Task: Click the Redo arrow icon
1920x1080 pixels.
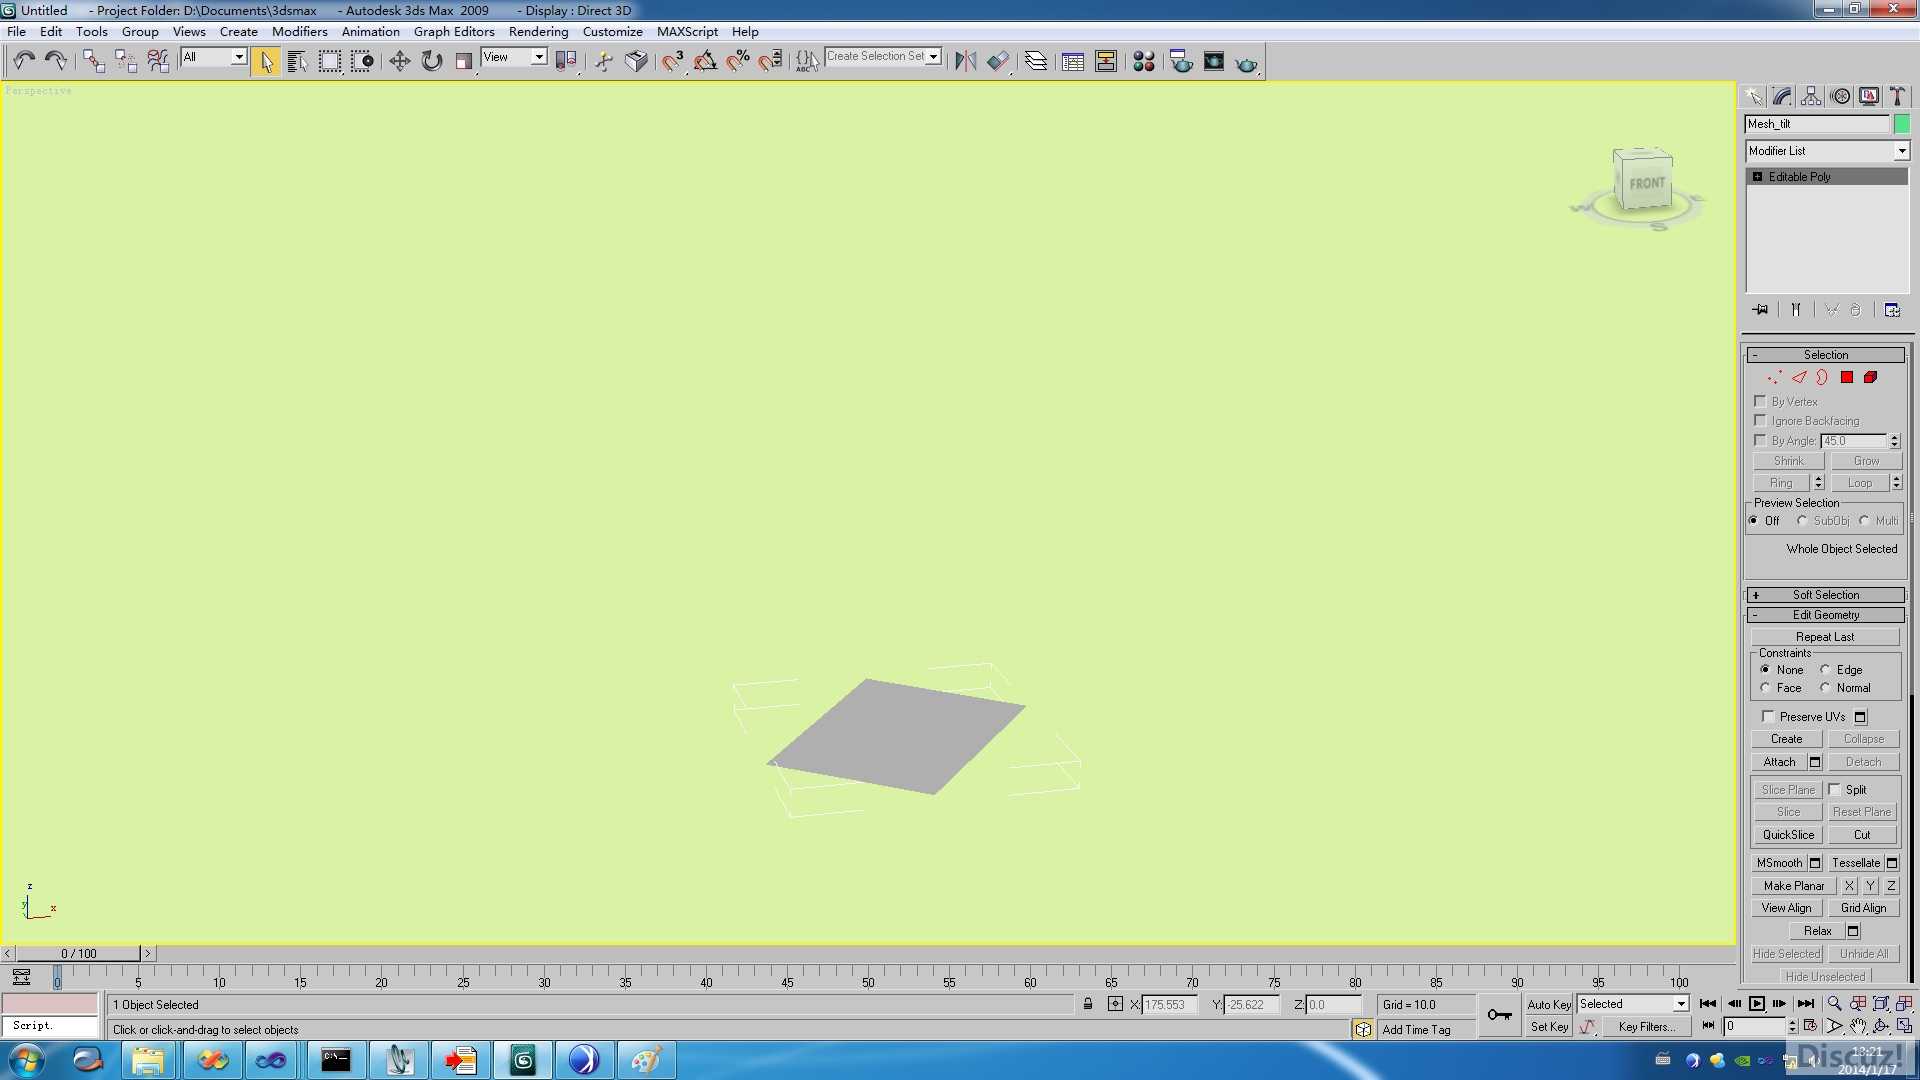Action: (56, 61)
